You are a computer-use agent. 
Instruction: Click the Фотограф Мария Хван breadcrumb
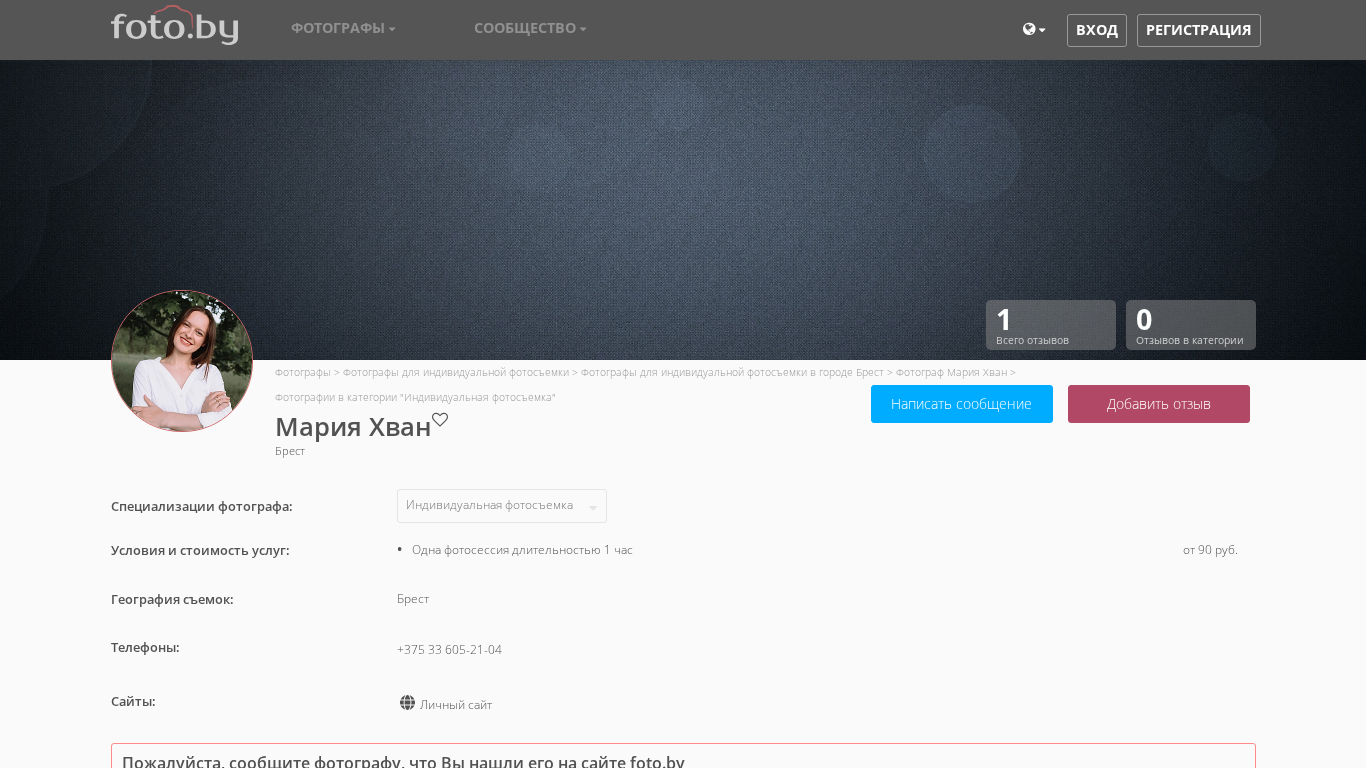951,372
